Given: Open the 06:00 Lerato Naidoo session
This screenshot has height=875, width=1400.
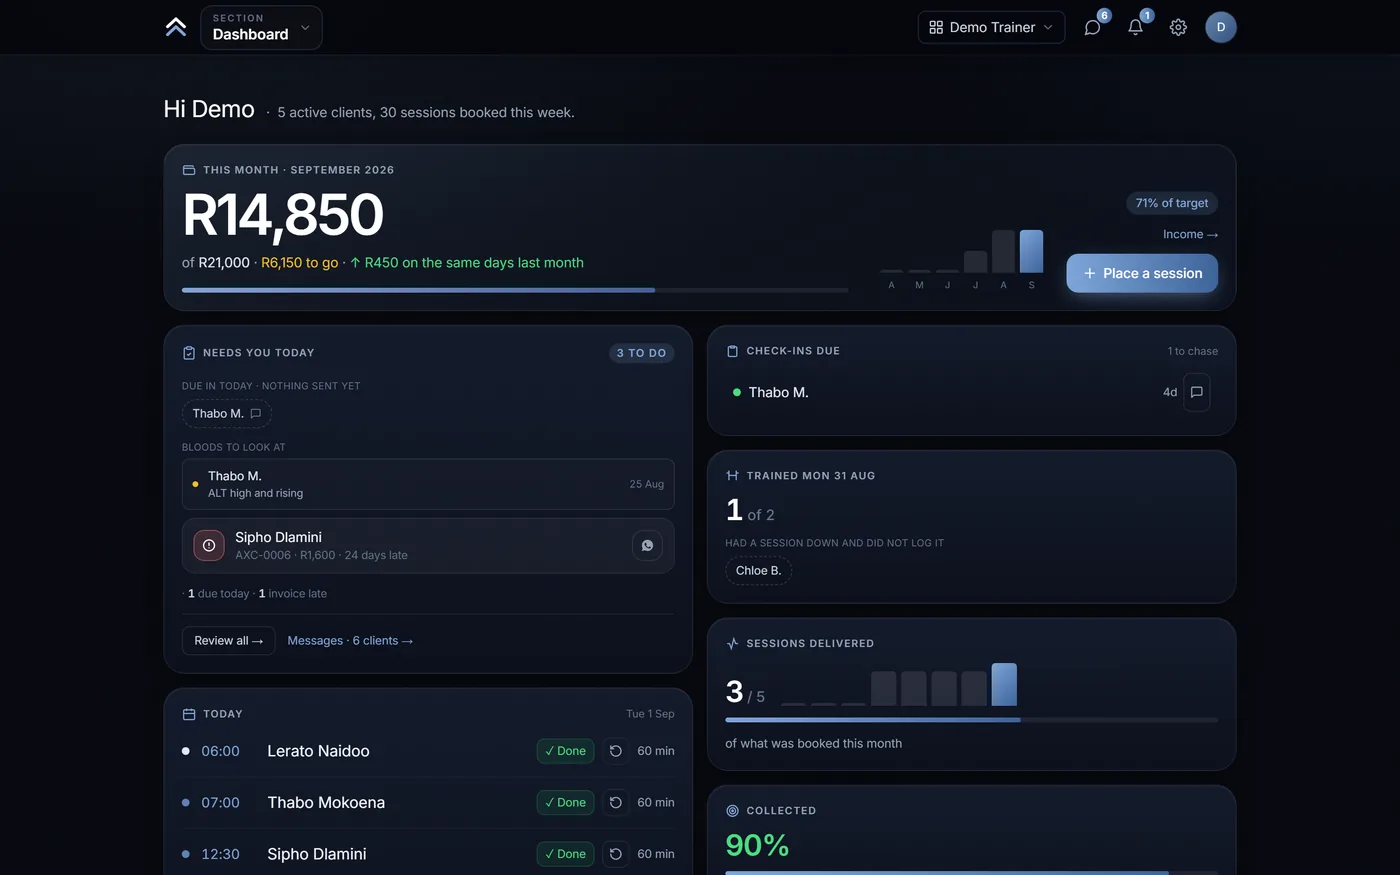Looking at the screenshot, I should point(428,751).
